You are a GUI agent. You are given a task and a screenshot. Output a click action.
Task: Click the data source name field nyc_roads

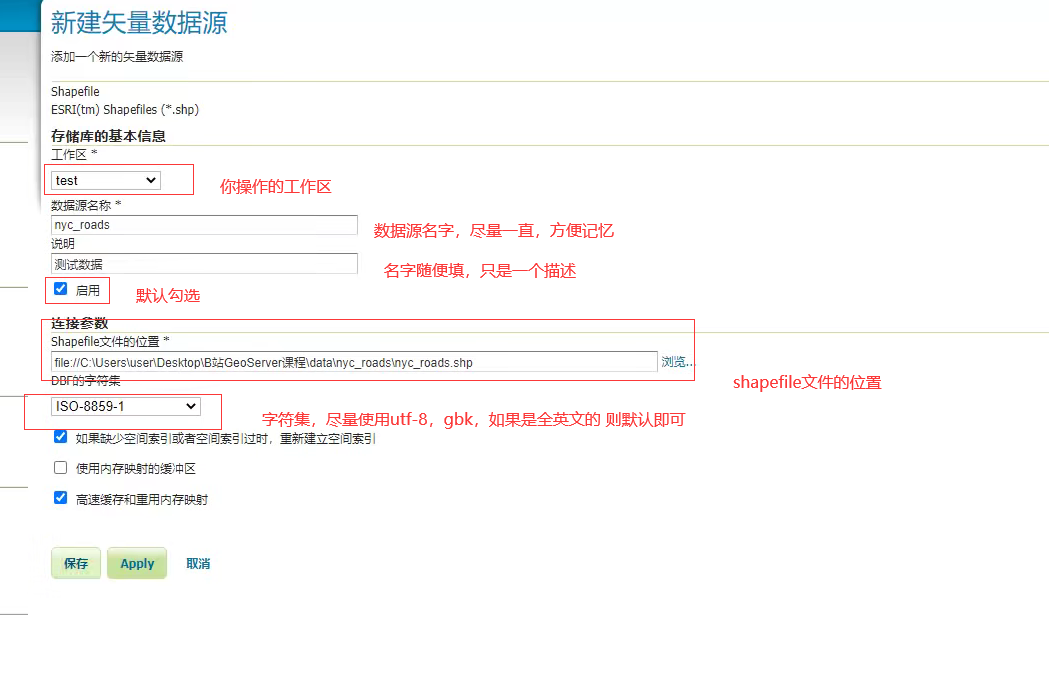204,225
